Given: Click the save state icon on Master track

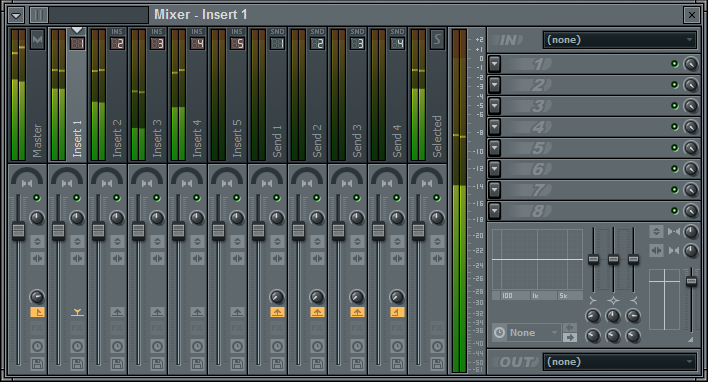Looking at the screenshot, I should tap(37, 363).
